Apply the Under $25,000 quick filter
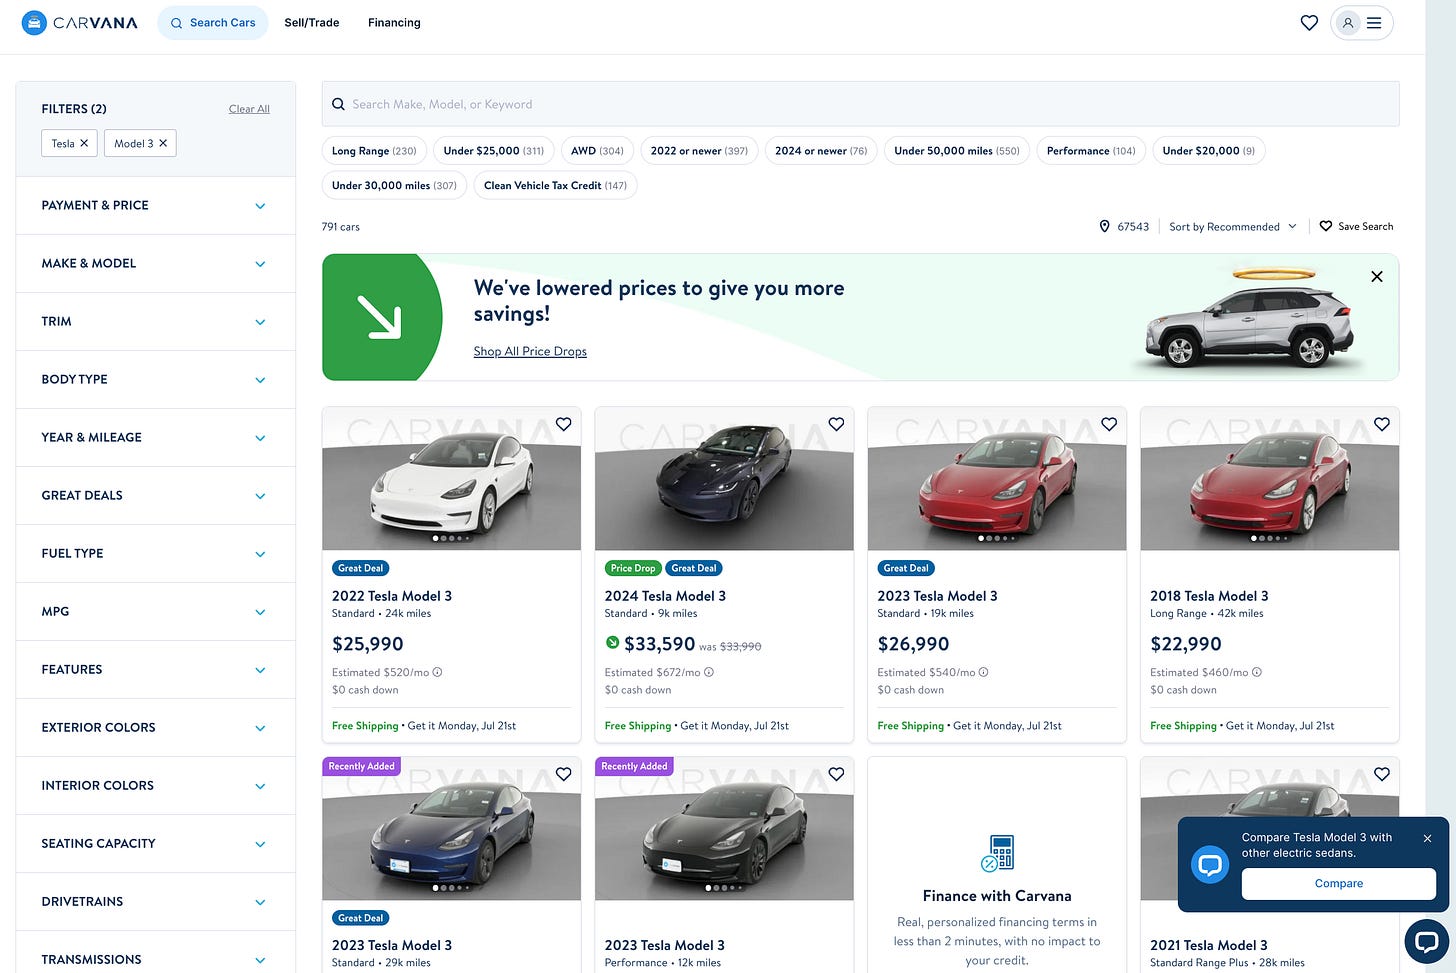The image size is (1456, 973). 494,151
